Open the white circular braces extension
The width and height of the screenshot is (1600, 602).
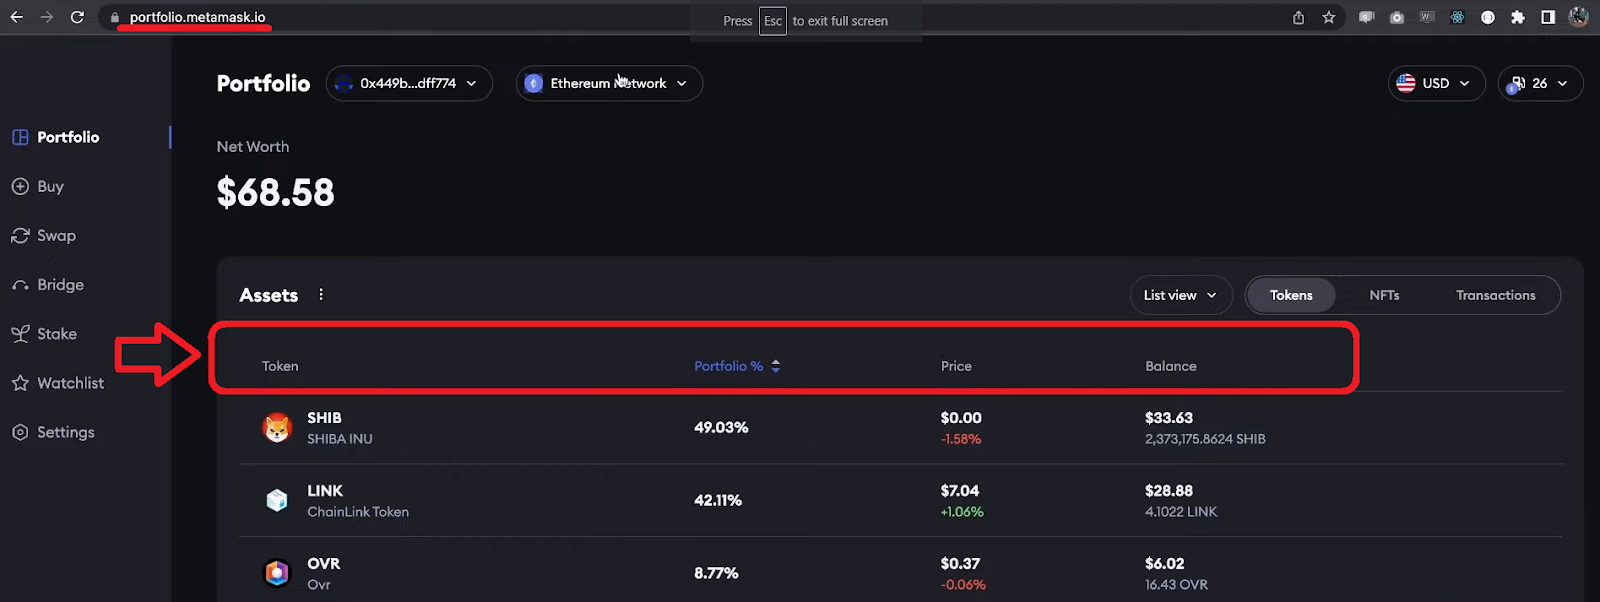1488,17
